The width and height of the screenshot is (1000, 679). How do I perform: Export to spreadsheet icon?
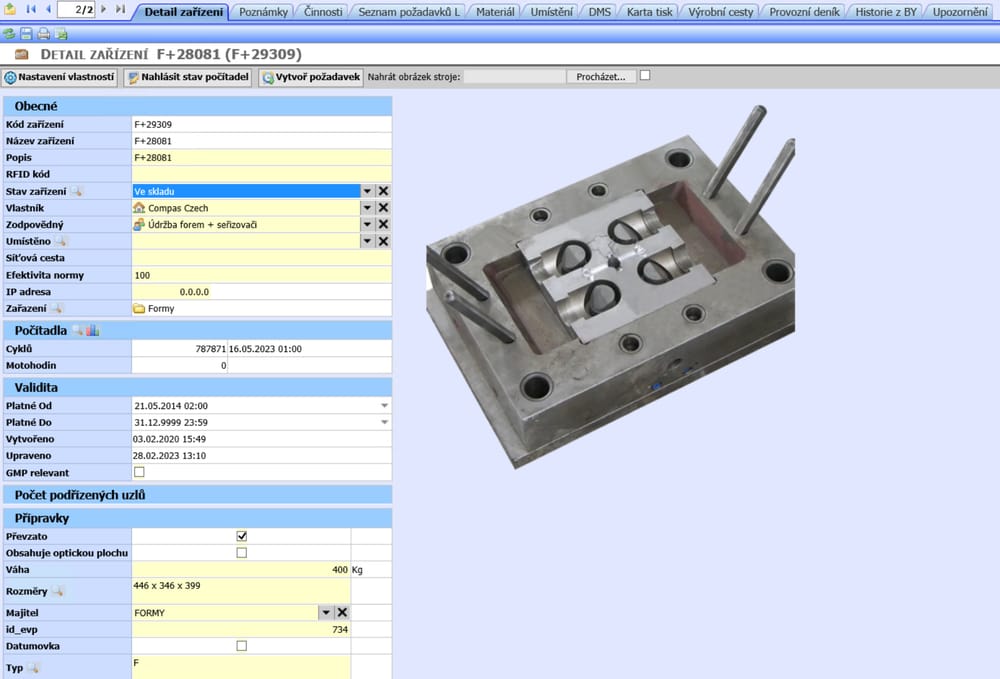[61, 34]
